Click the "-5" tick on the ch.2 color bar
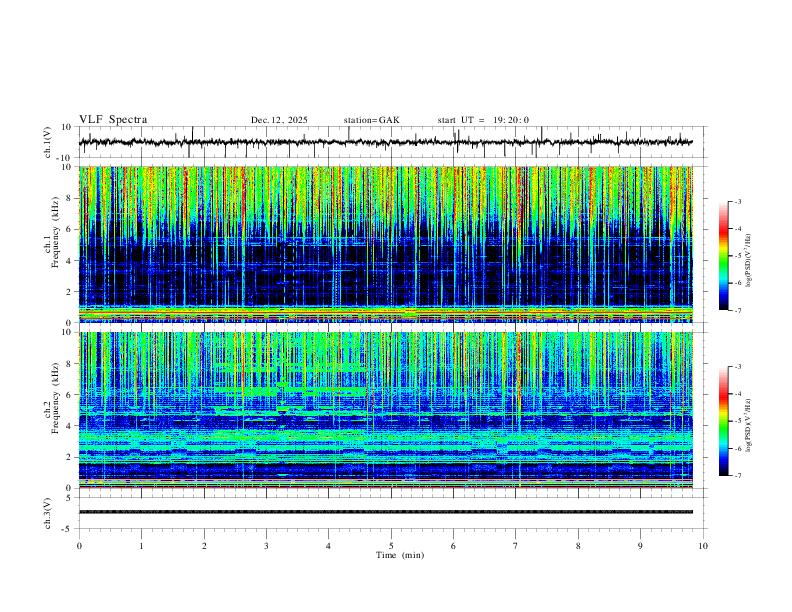Image resolution: width=792 pixels, height=612 pixels. (737, 421)
